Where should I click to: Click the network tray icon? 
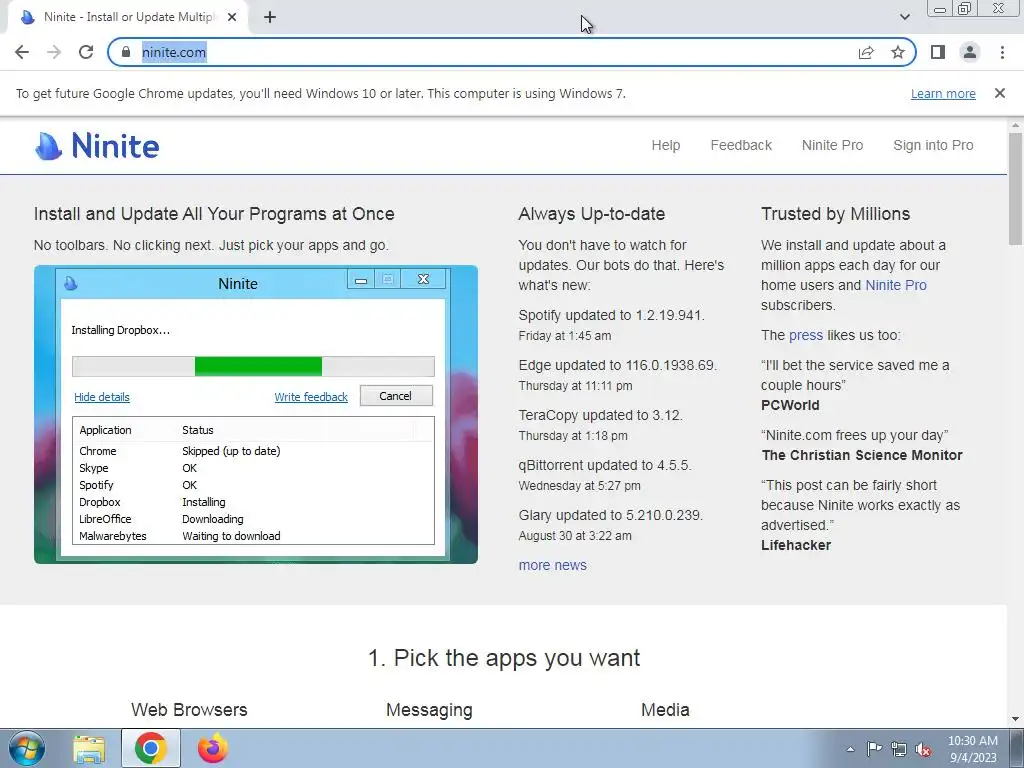899,749
